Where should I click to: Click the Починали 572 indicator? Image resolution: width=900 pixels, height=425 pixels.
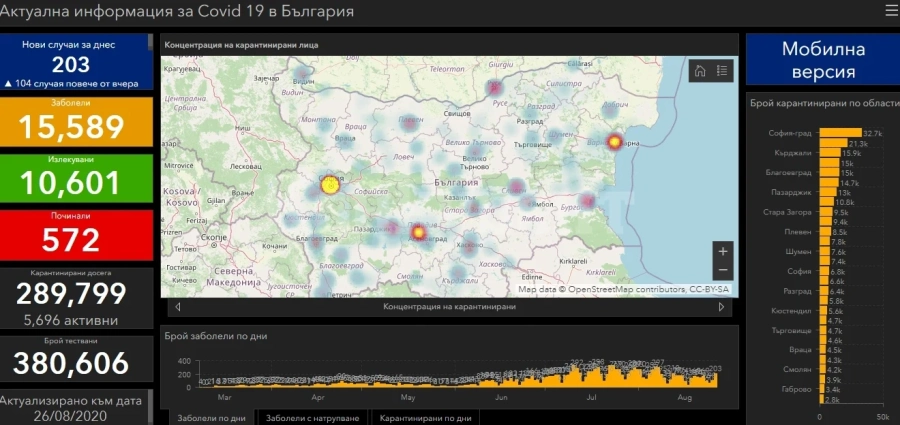coord(76,235)
